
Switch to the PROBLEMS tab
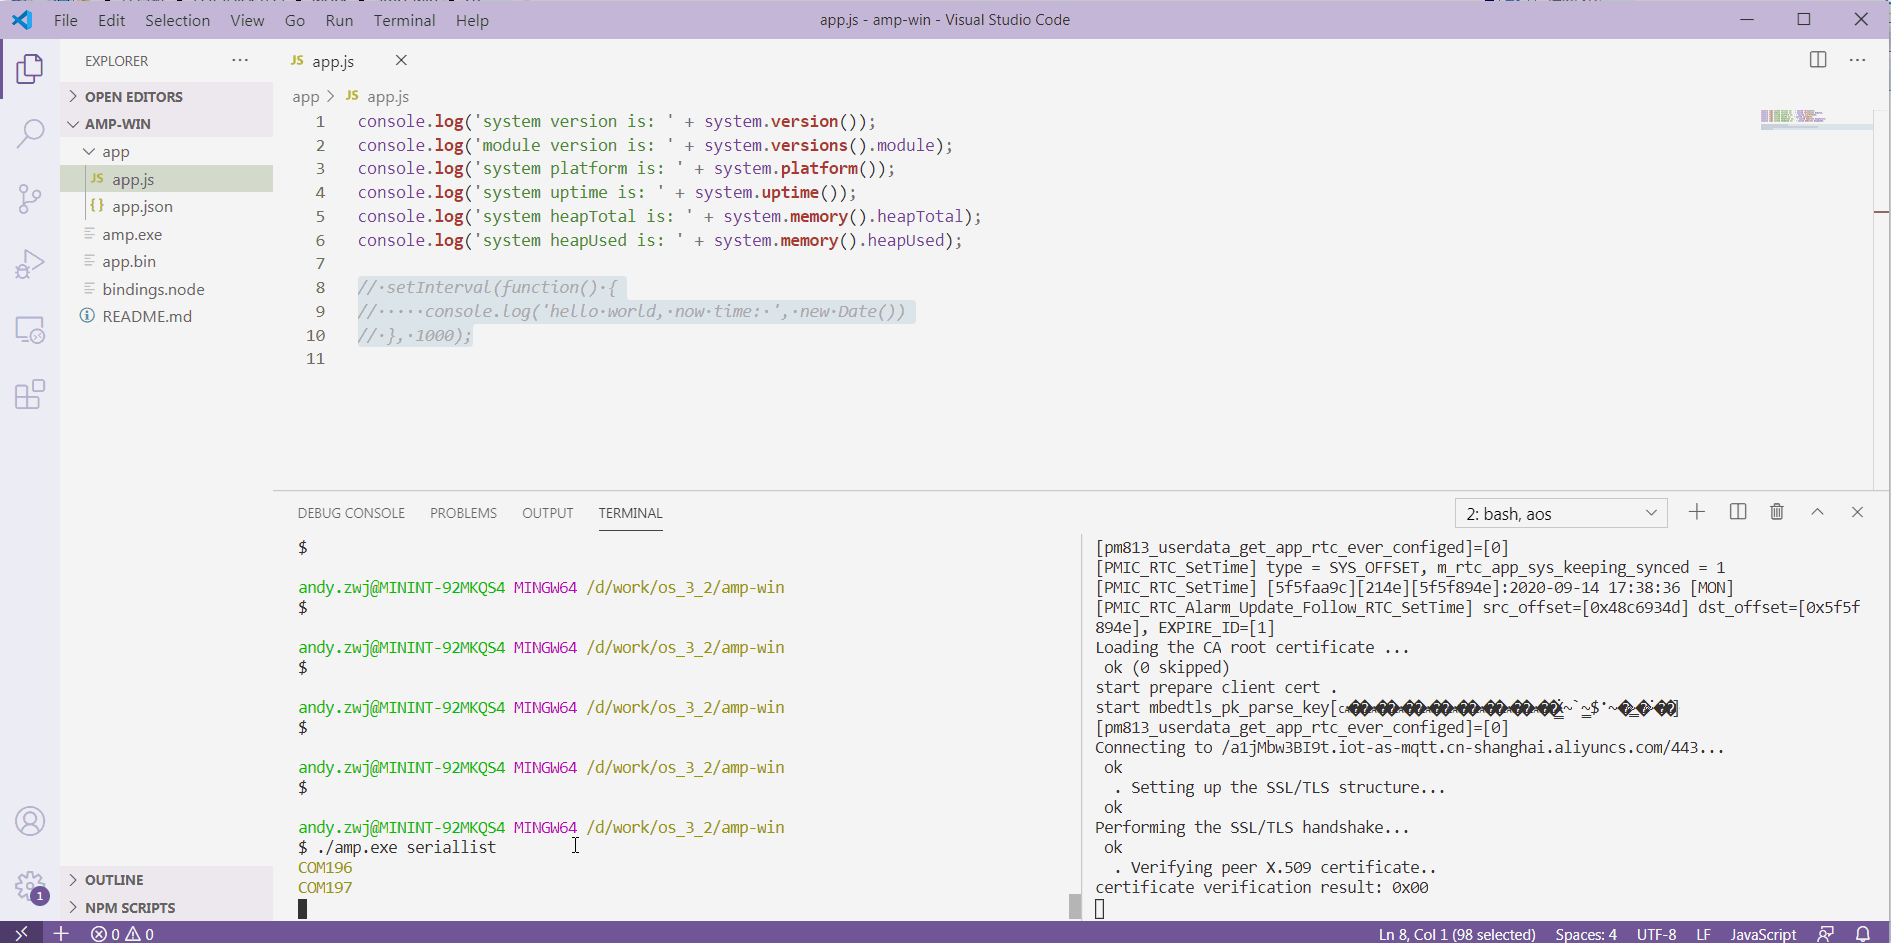(463, 513)
